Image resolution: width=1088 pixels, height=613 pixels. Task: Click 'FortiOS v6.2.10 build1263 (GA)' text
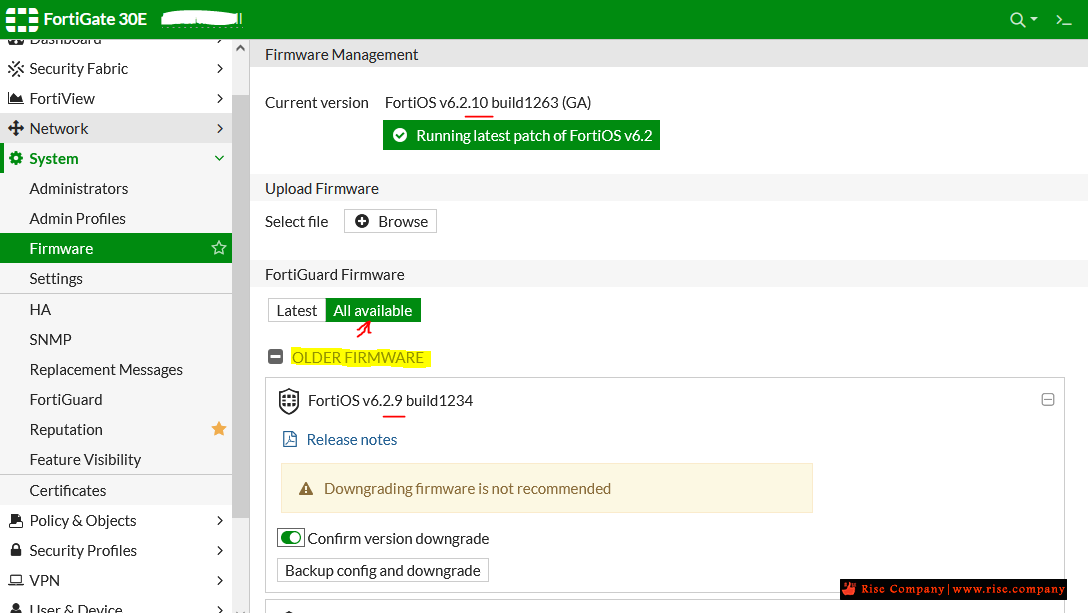click(488, 103)
